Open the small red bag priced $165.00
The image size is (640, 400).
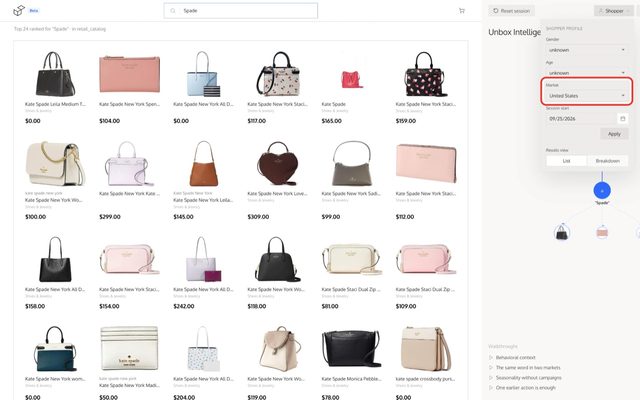tap(352, 80)
